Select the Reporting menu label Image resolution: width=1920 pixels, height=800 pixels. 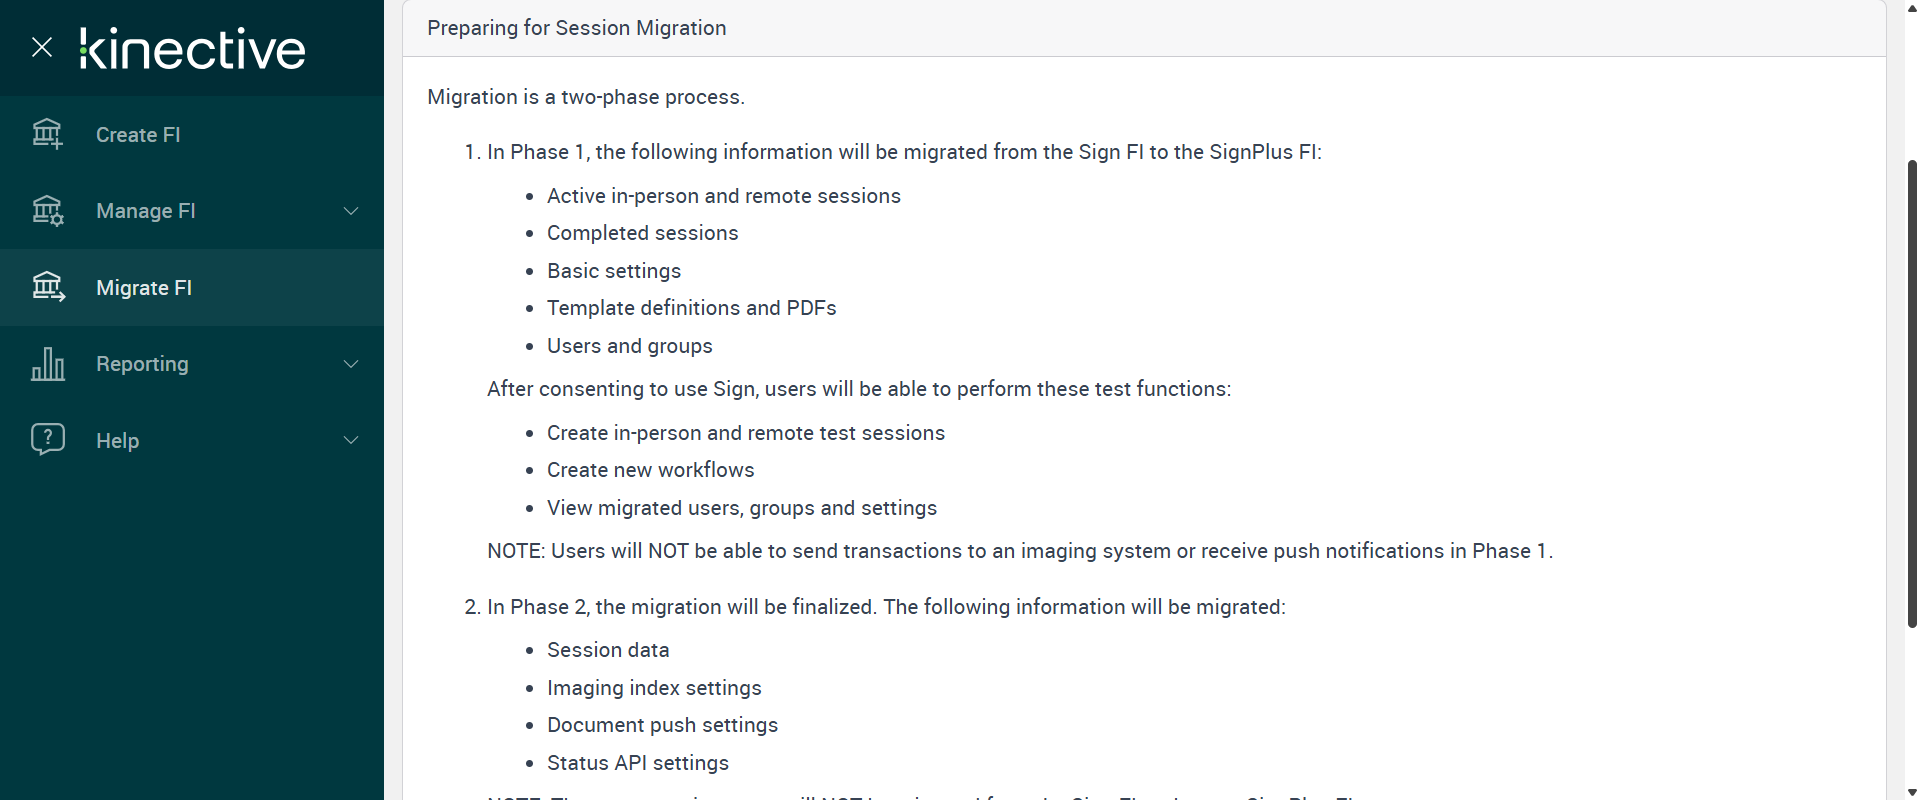point(142,364)
